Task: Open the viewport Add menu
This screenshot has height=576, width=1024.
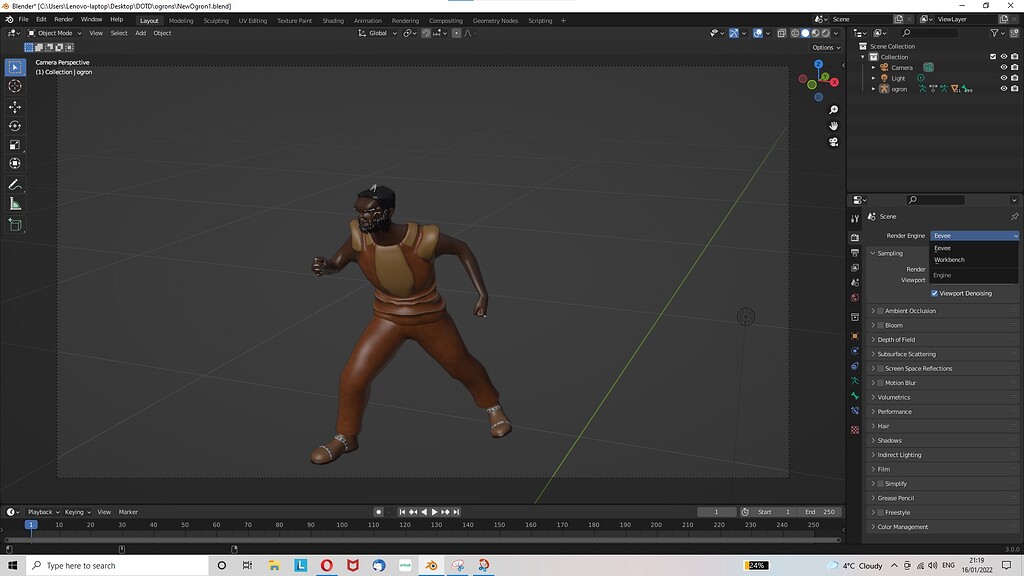Action: (x=140, y=33)
